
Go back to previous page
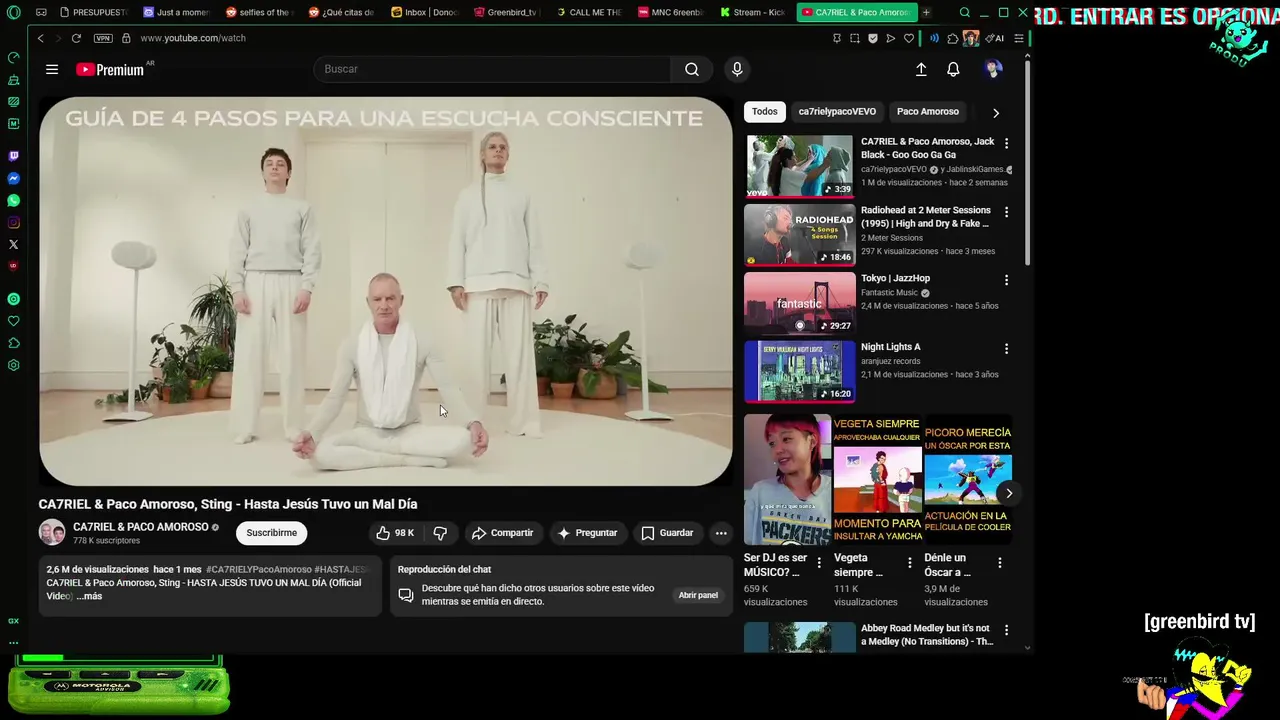point(40,38)
